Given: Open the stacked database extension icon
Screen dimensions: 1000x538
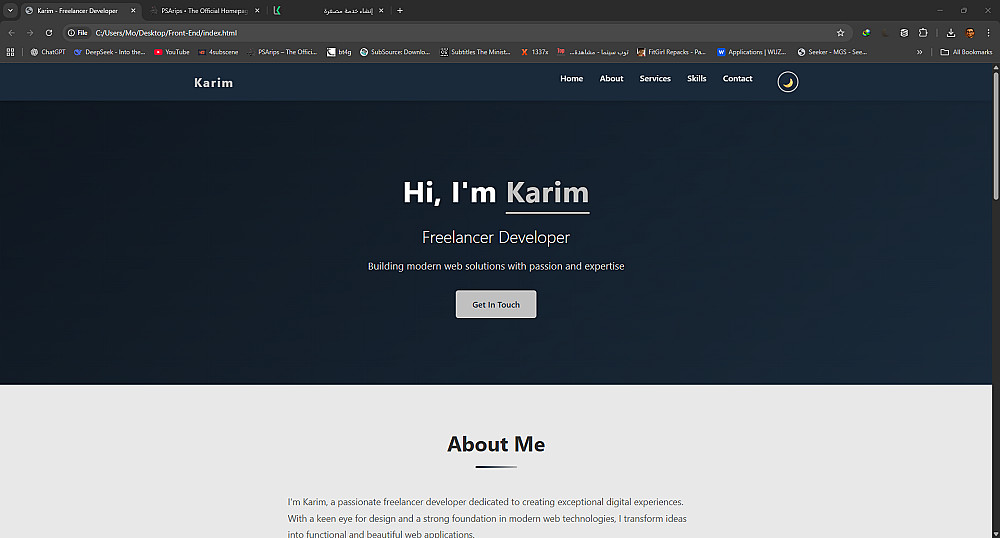Looking at the screenshot, I should pos(904,33).
